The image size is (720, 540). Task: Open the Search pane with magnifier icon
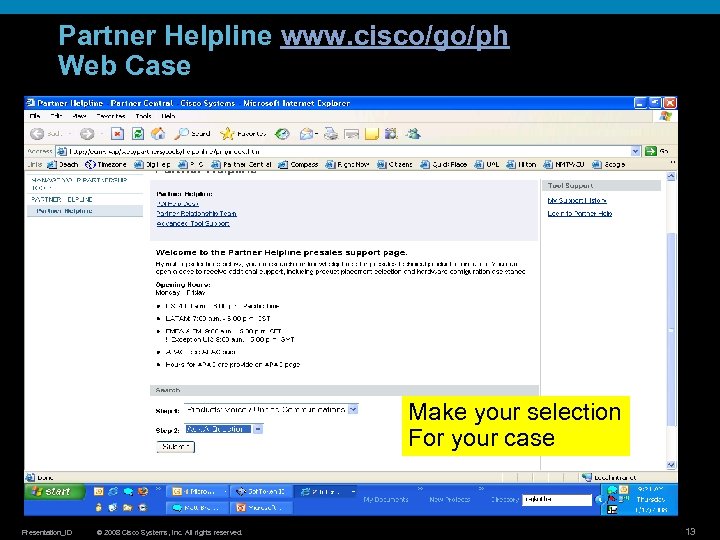(192, 134)
